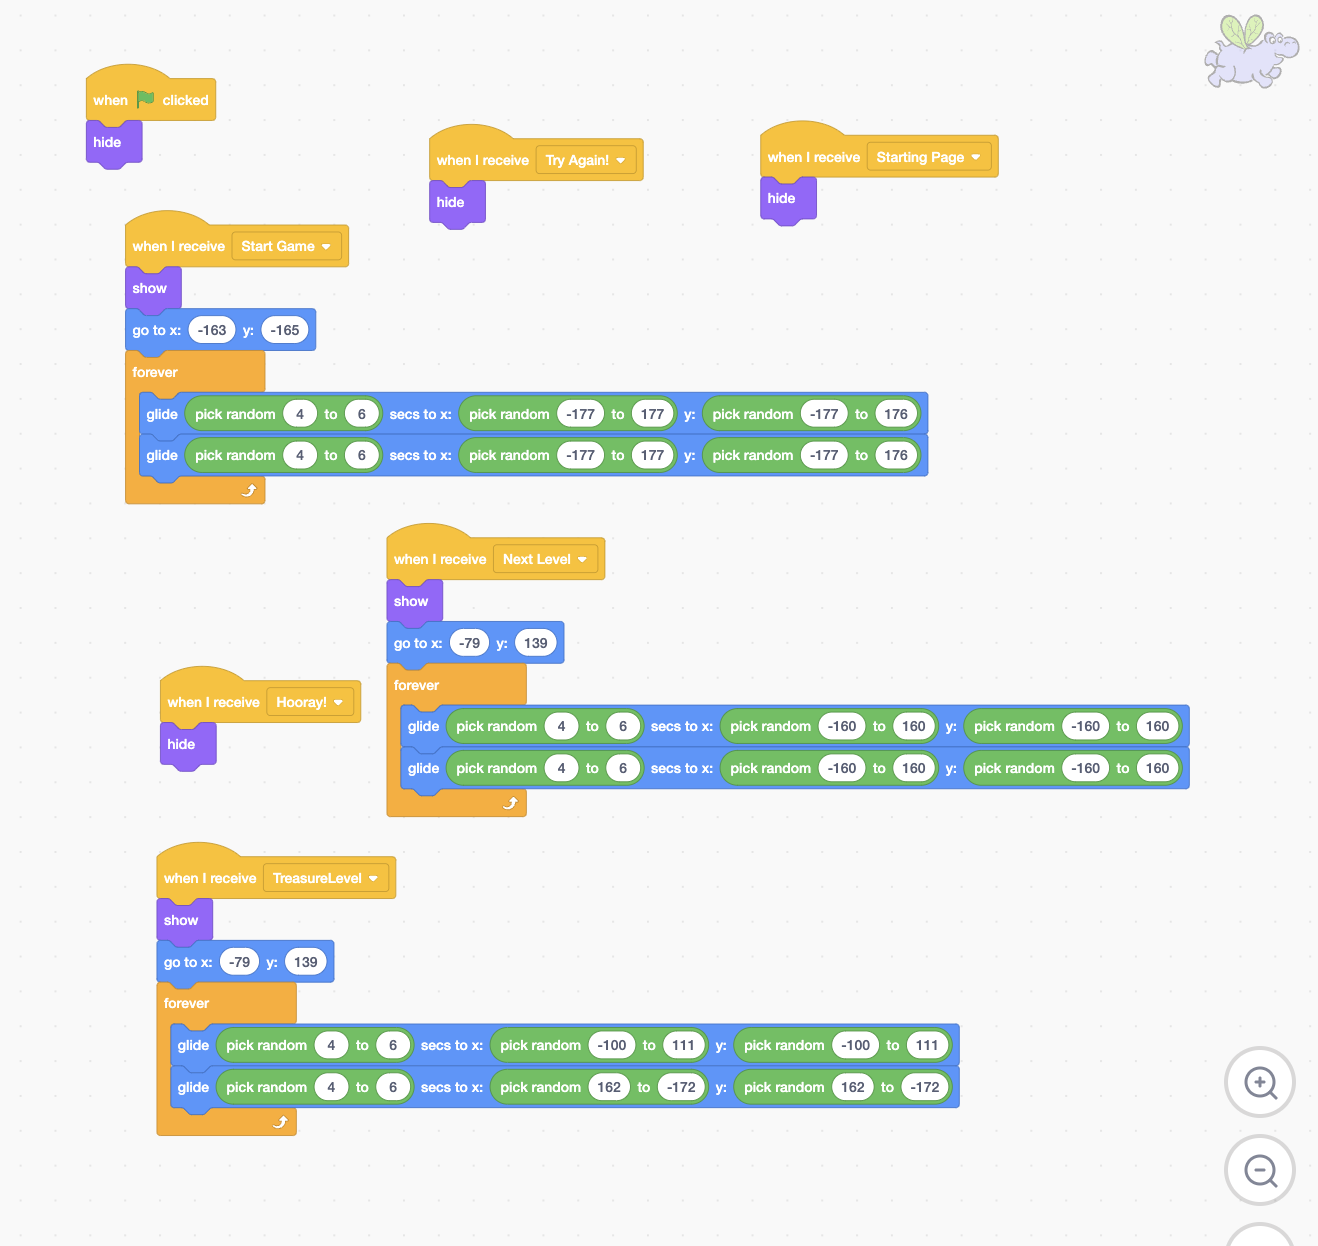Open the 'TreasureLevel' message dropdown
Screen dimensions: 1318x1246
[x=373, y=878]
